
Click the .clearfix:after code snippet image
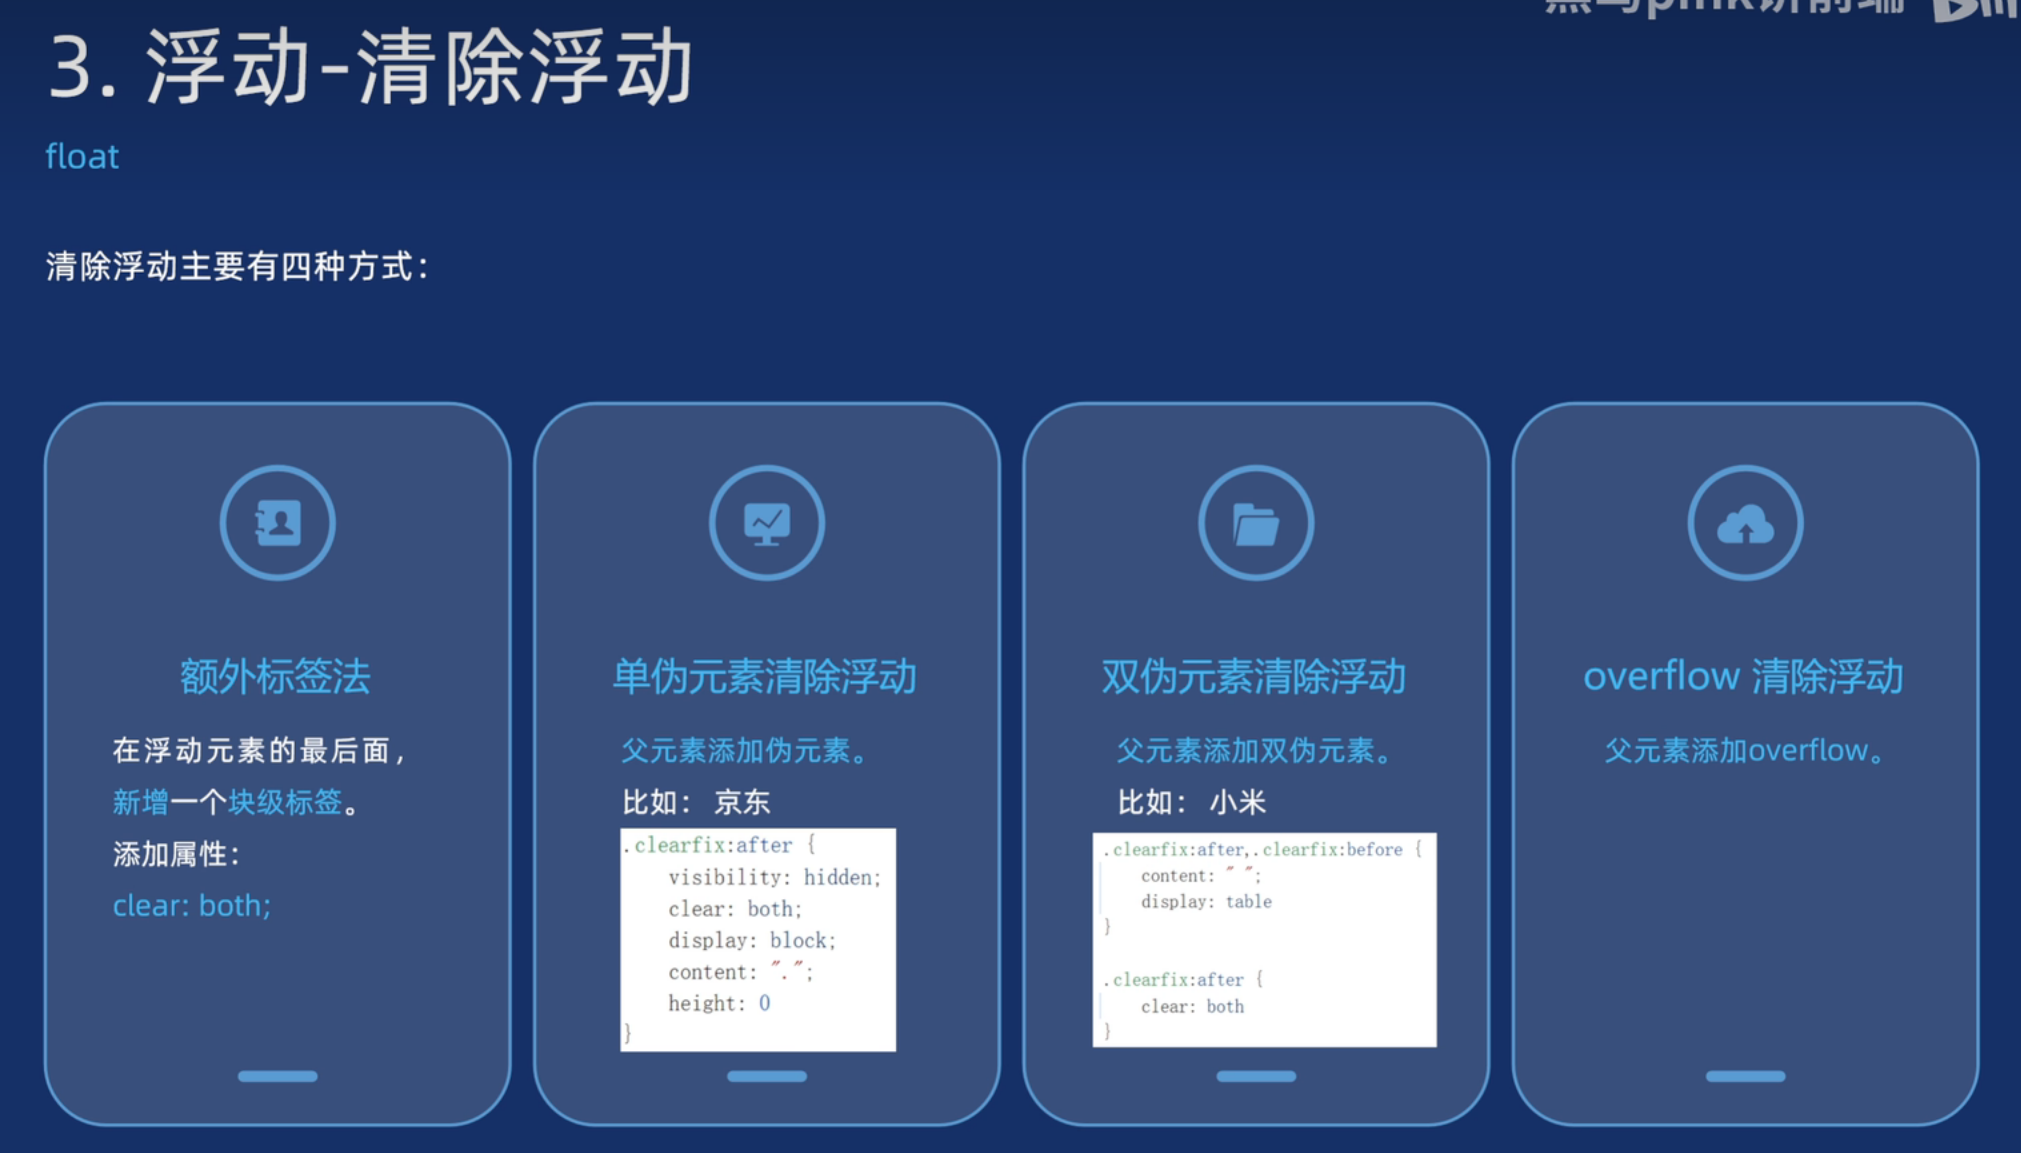tap(757, 939)
